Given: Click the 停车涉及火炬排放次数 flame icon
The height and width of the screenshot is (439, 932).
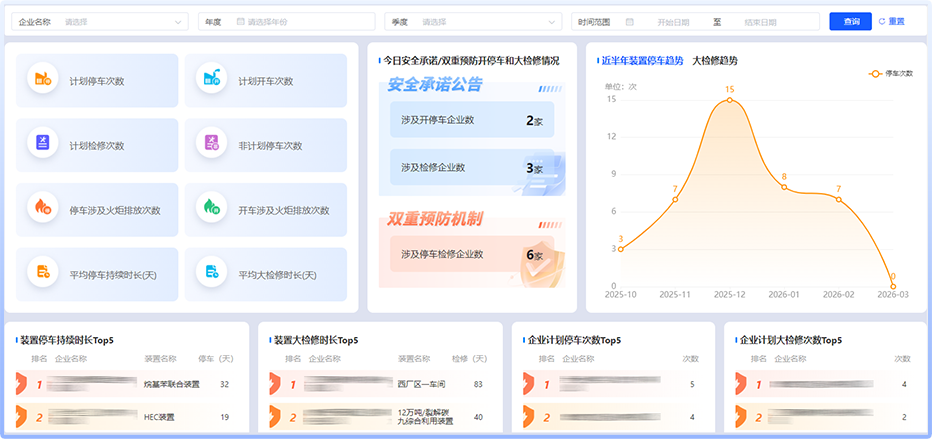Looking at the screenshot, I should (x=43, y=207).
